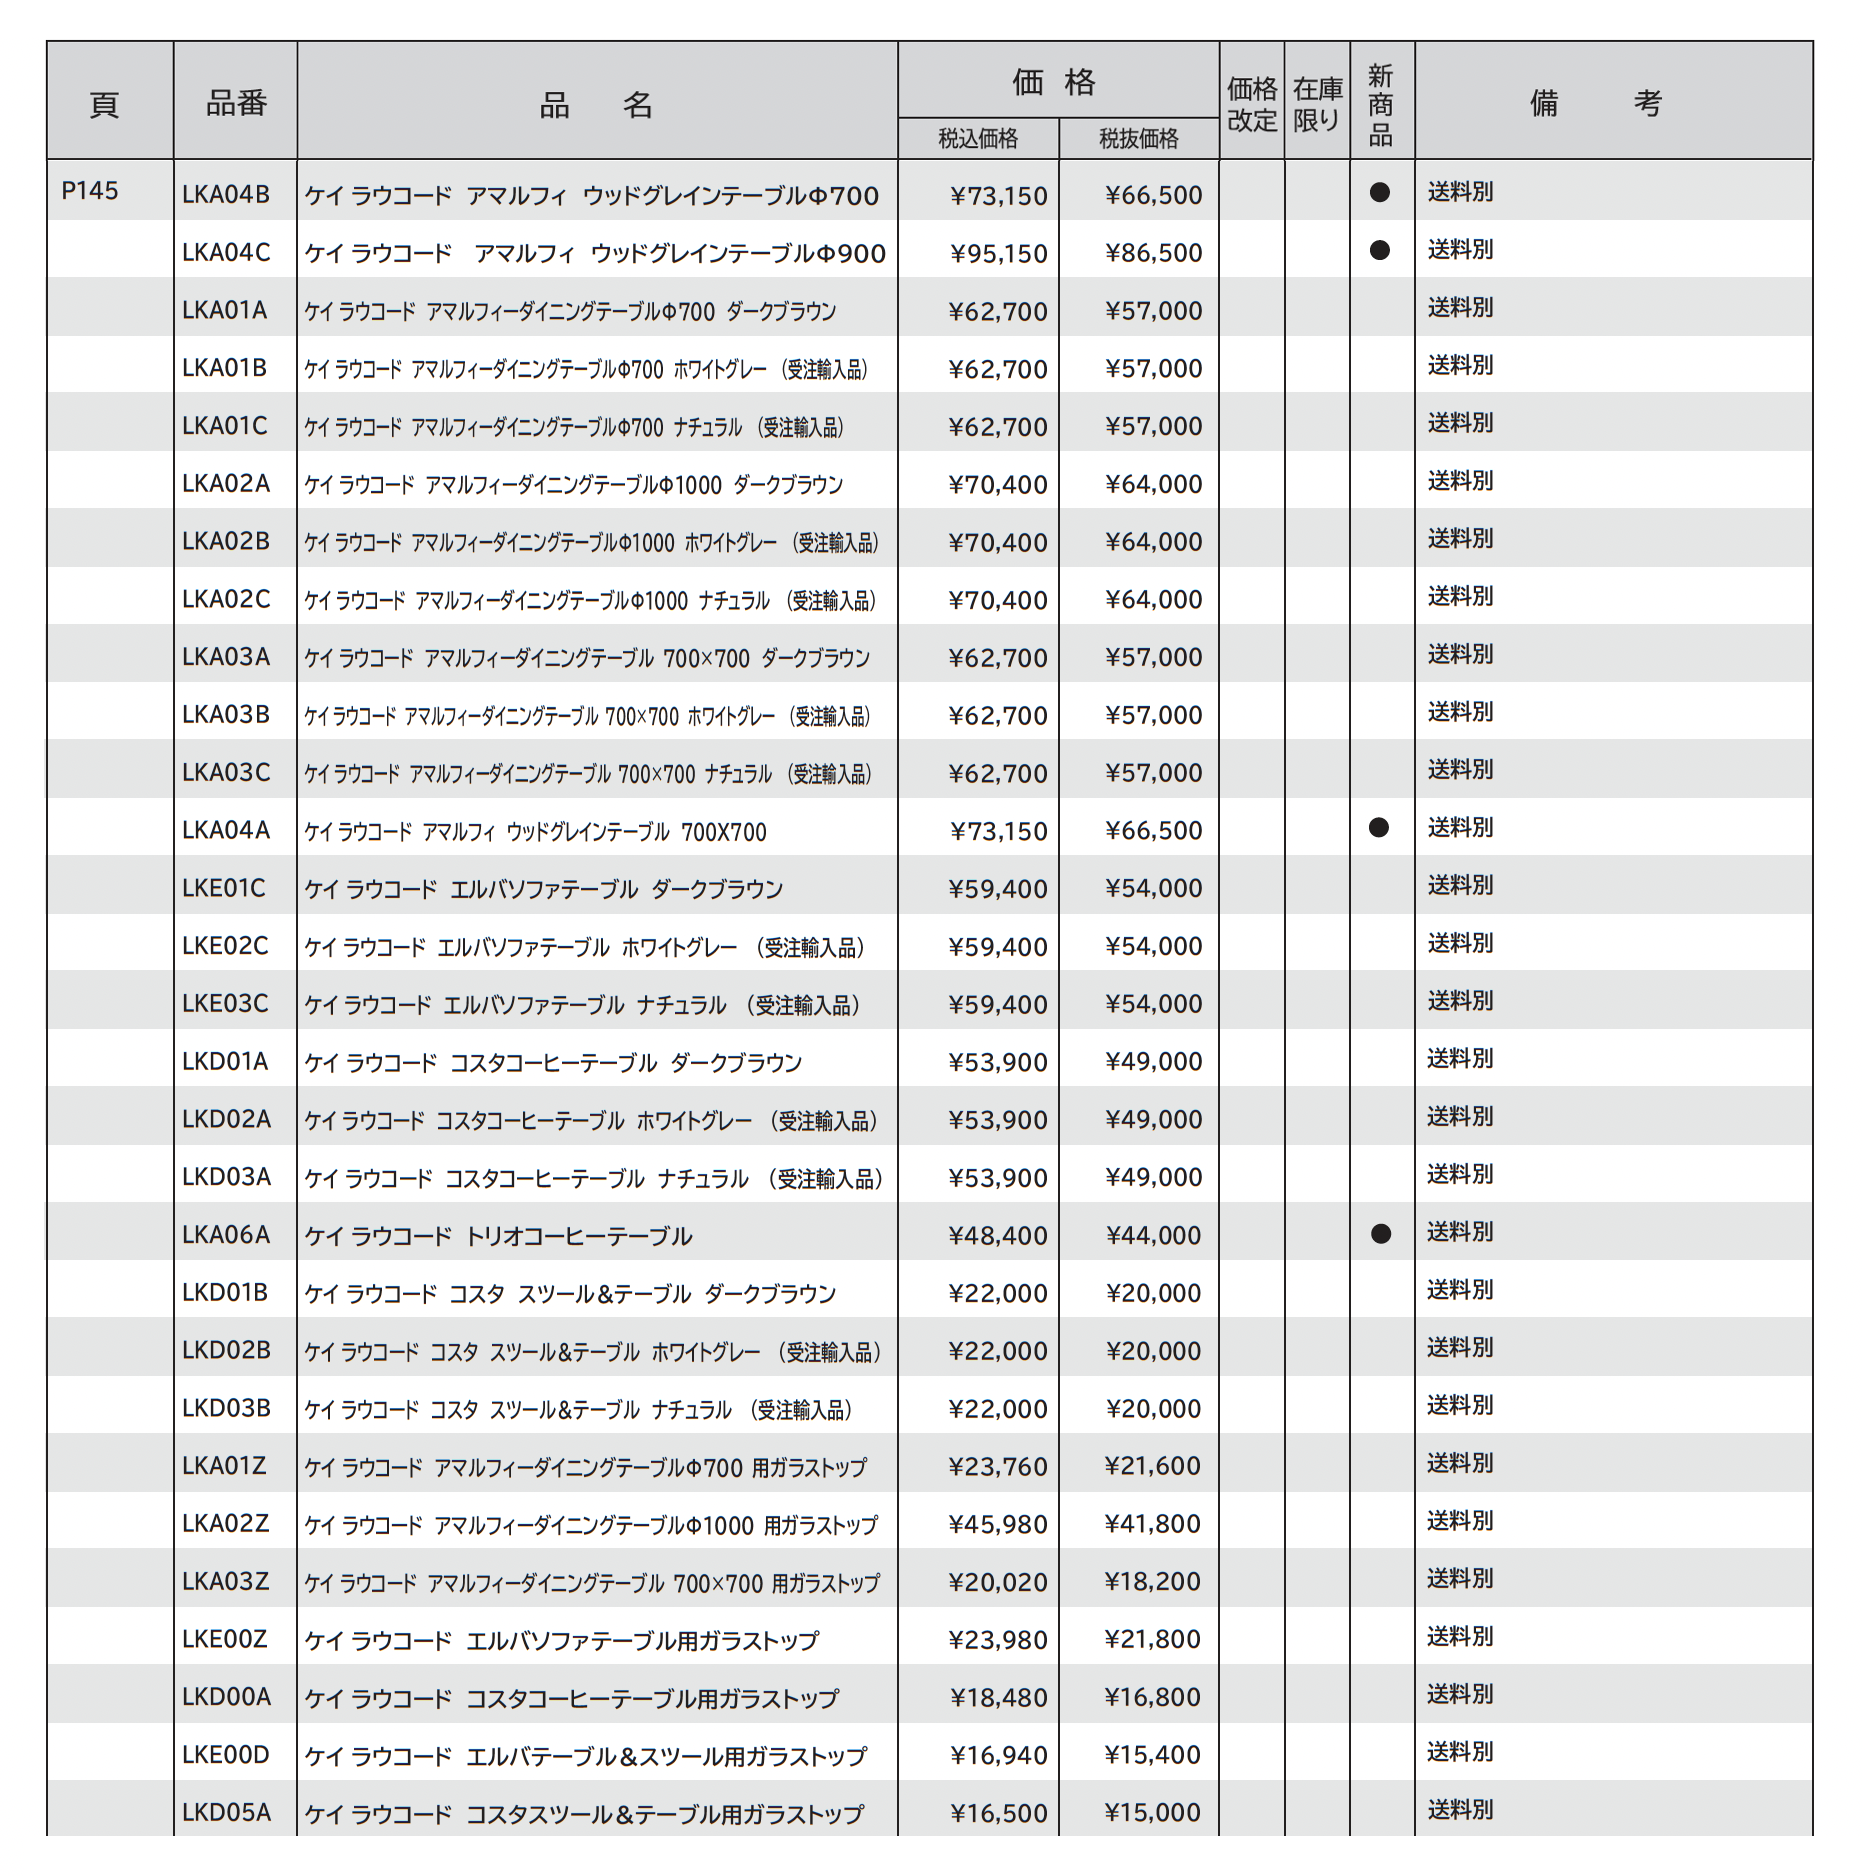This screenshot has height=1876, width=1862.
Task: Click the 品名 column header
Action: pos(596,104)
